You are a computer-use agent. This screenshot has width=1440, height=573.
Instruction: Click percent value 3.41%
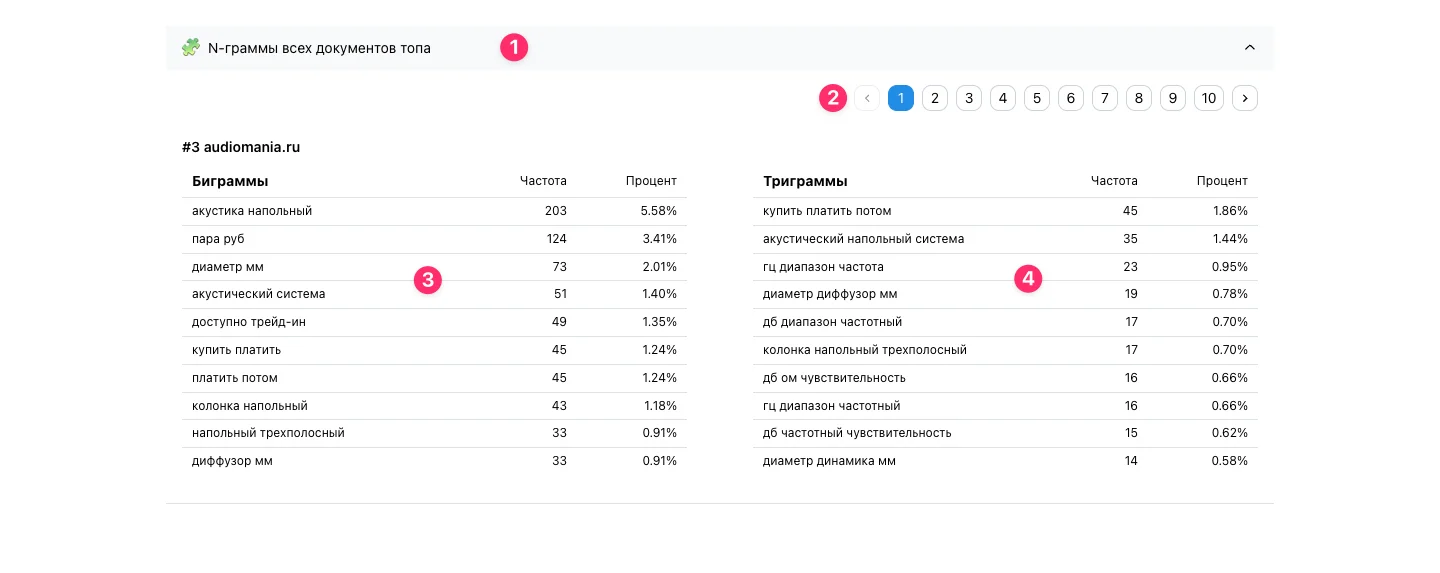click(x=658, y=239)
